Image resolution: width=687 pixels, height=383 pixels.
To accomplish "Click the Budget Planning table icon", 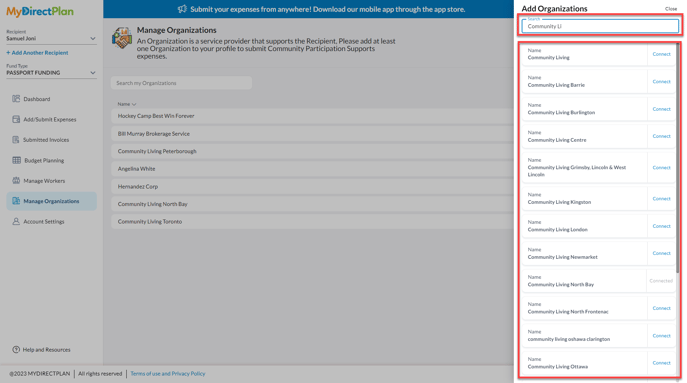I will [x=17, y=160].
